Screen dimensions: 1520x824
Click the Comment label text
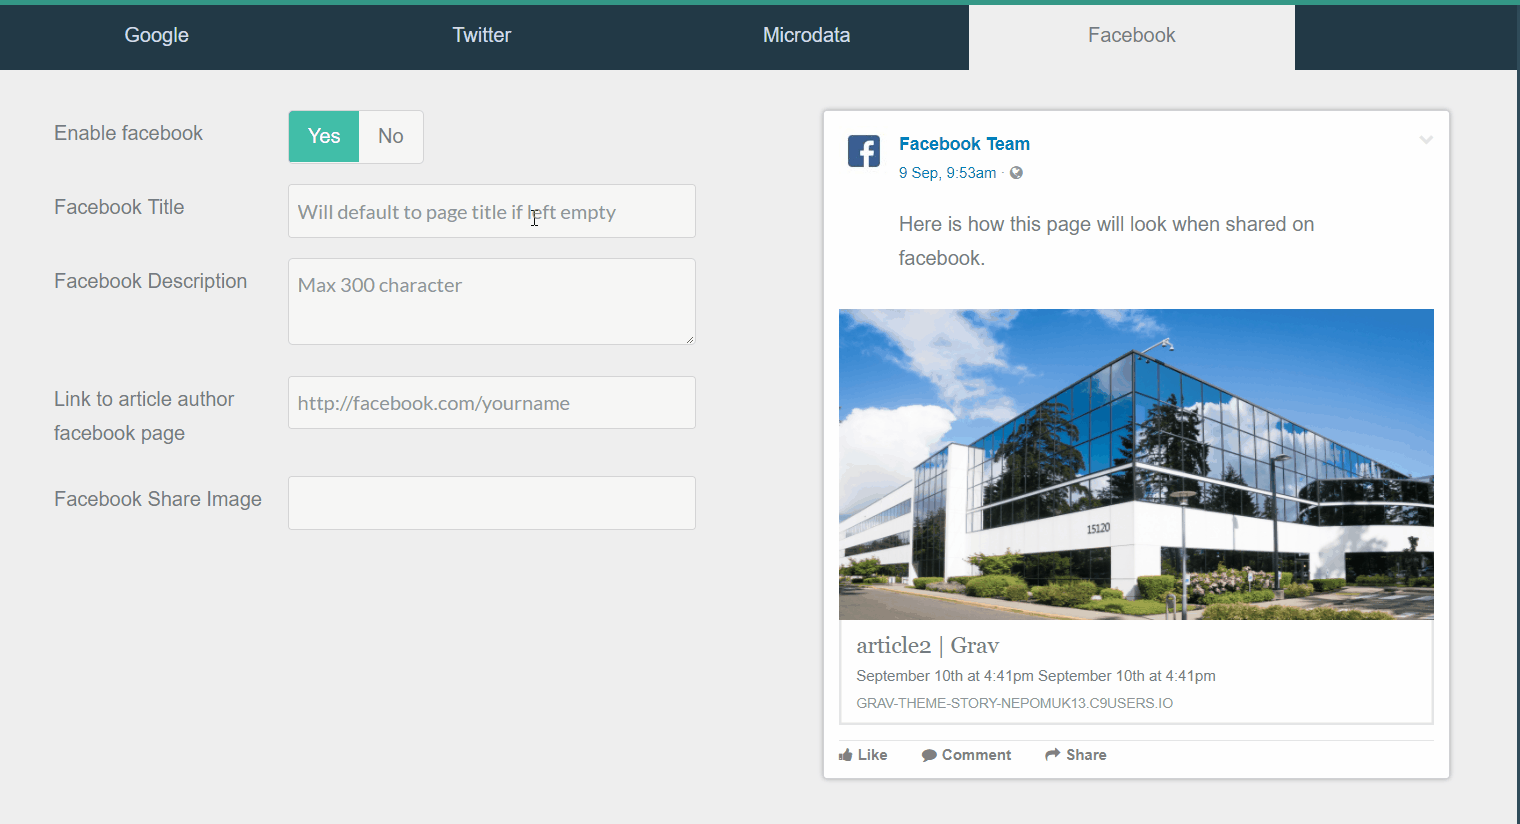point(976,755)
